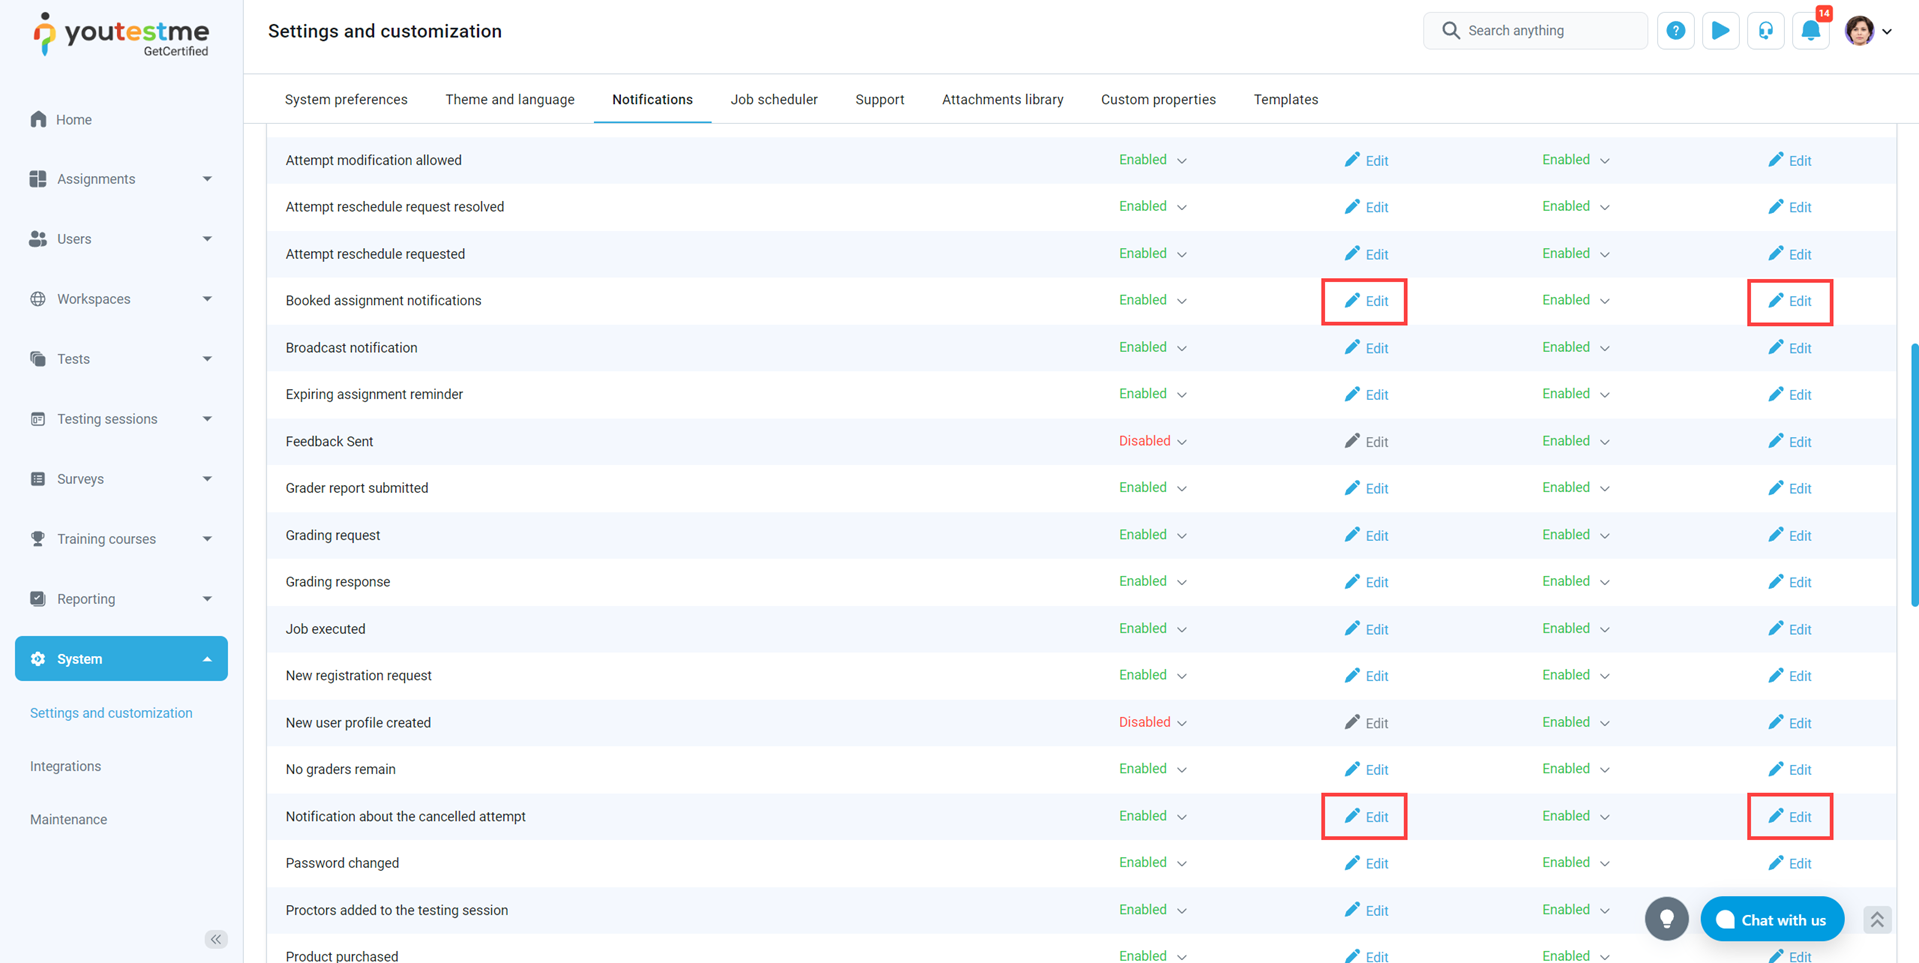Open the notifications bell icon

coord(1810,31)
